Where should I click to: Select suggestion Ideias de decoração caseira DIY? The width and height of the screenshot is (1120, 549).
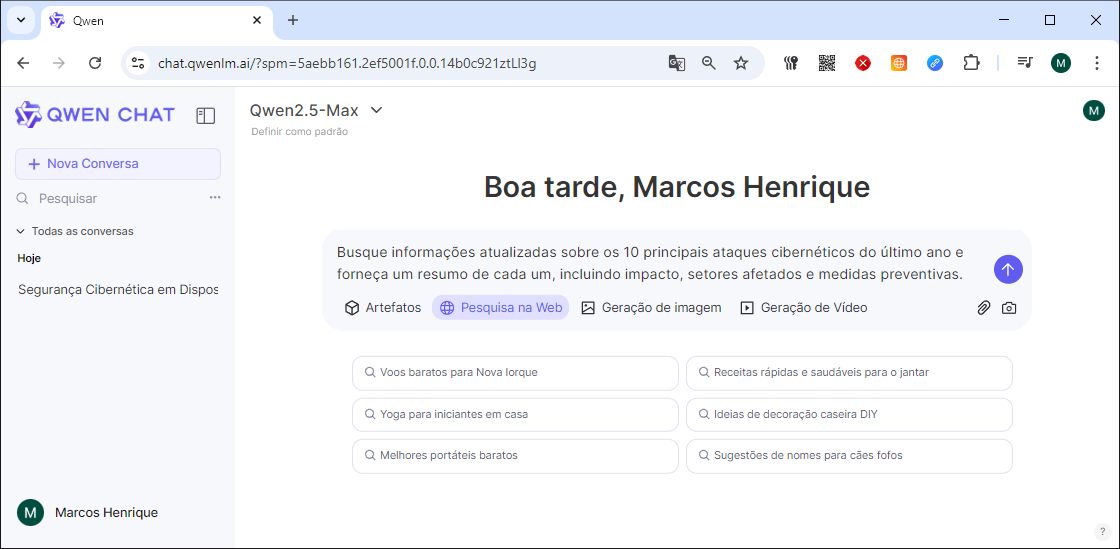849,414
